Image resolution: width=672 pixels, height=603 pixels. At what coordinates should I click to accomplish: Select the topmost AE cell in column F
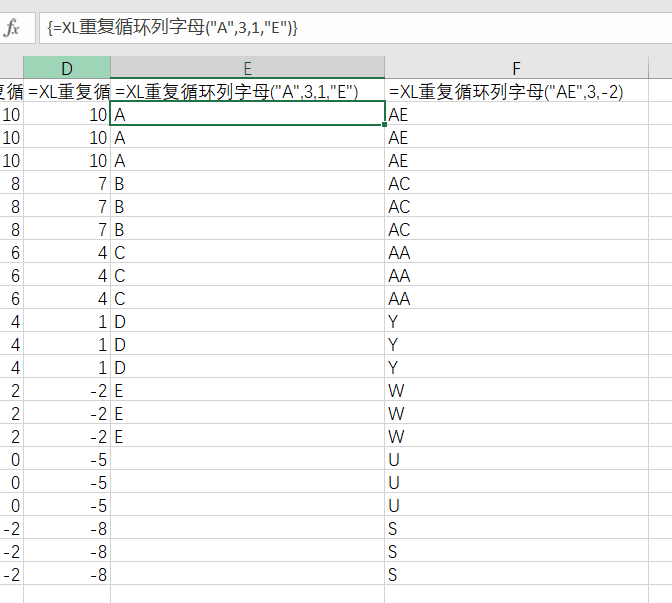516,114
